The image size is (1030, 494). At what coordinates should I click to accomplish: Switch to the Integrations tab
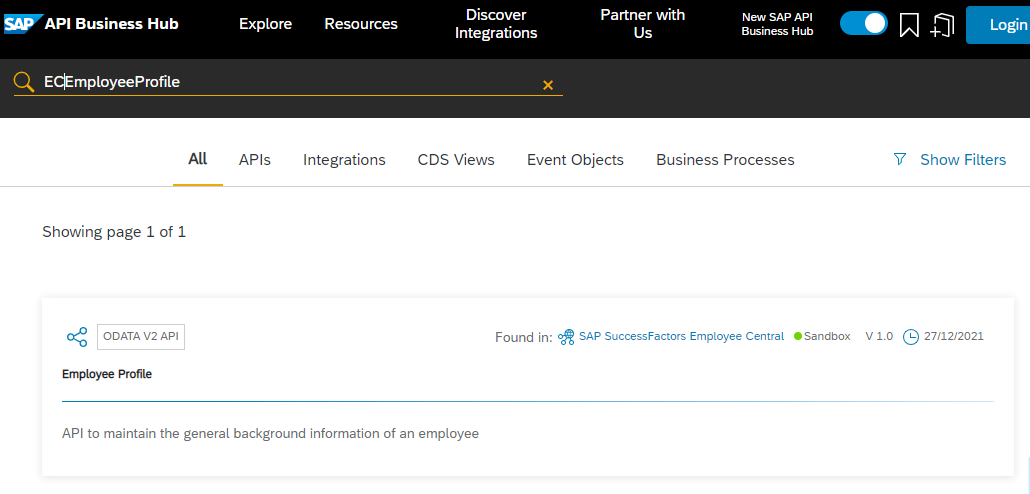click(344, 160)
